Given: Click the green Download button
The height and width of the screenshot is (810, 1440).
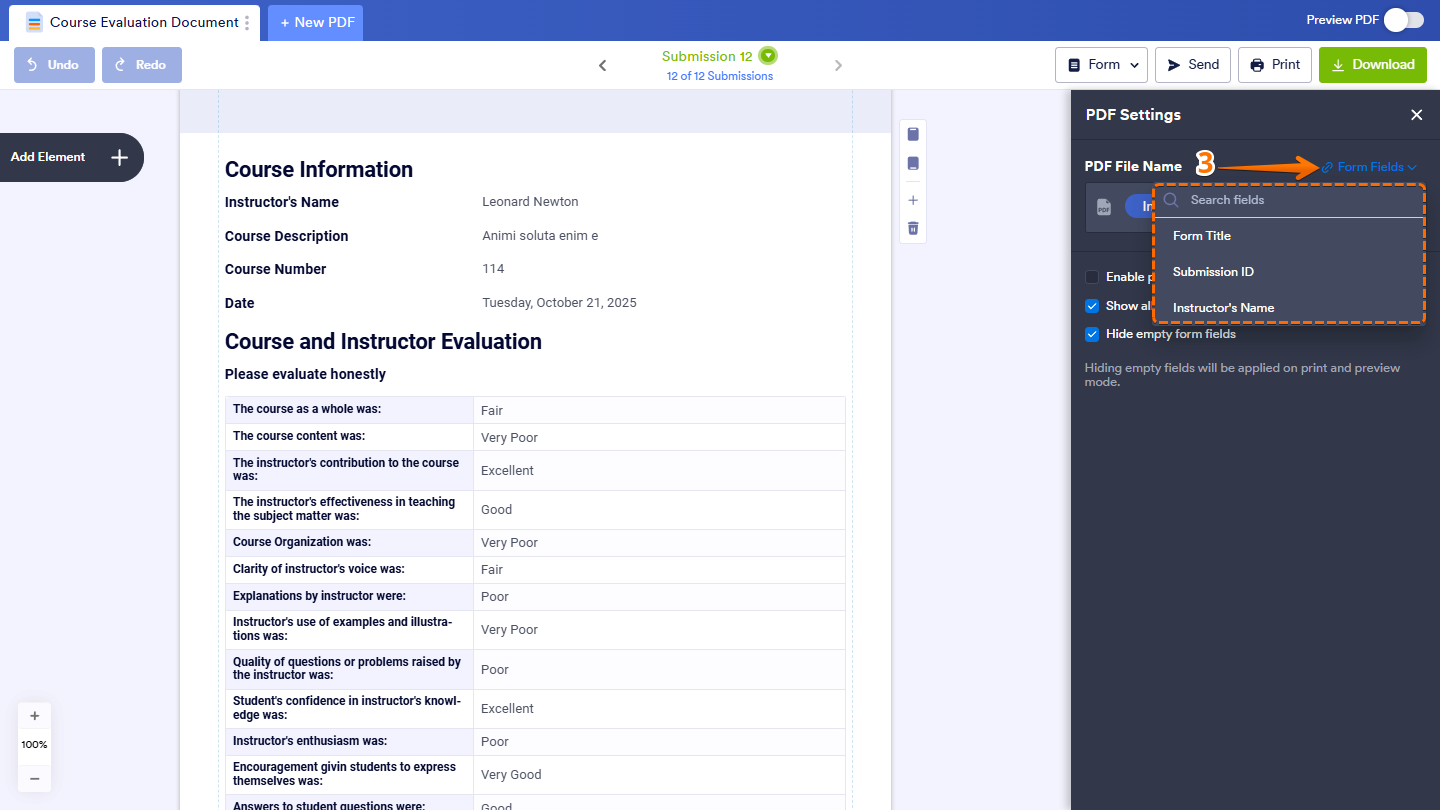Looking at the screenshot, I should pos(1372,65).
